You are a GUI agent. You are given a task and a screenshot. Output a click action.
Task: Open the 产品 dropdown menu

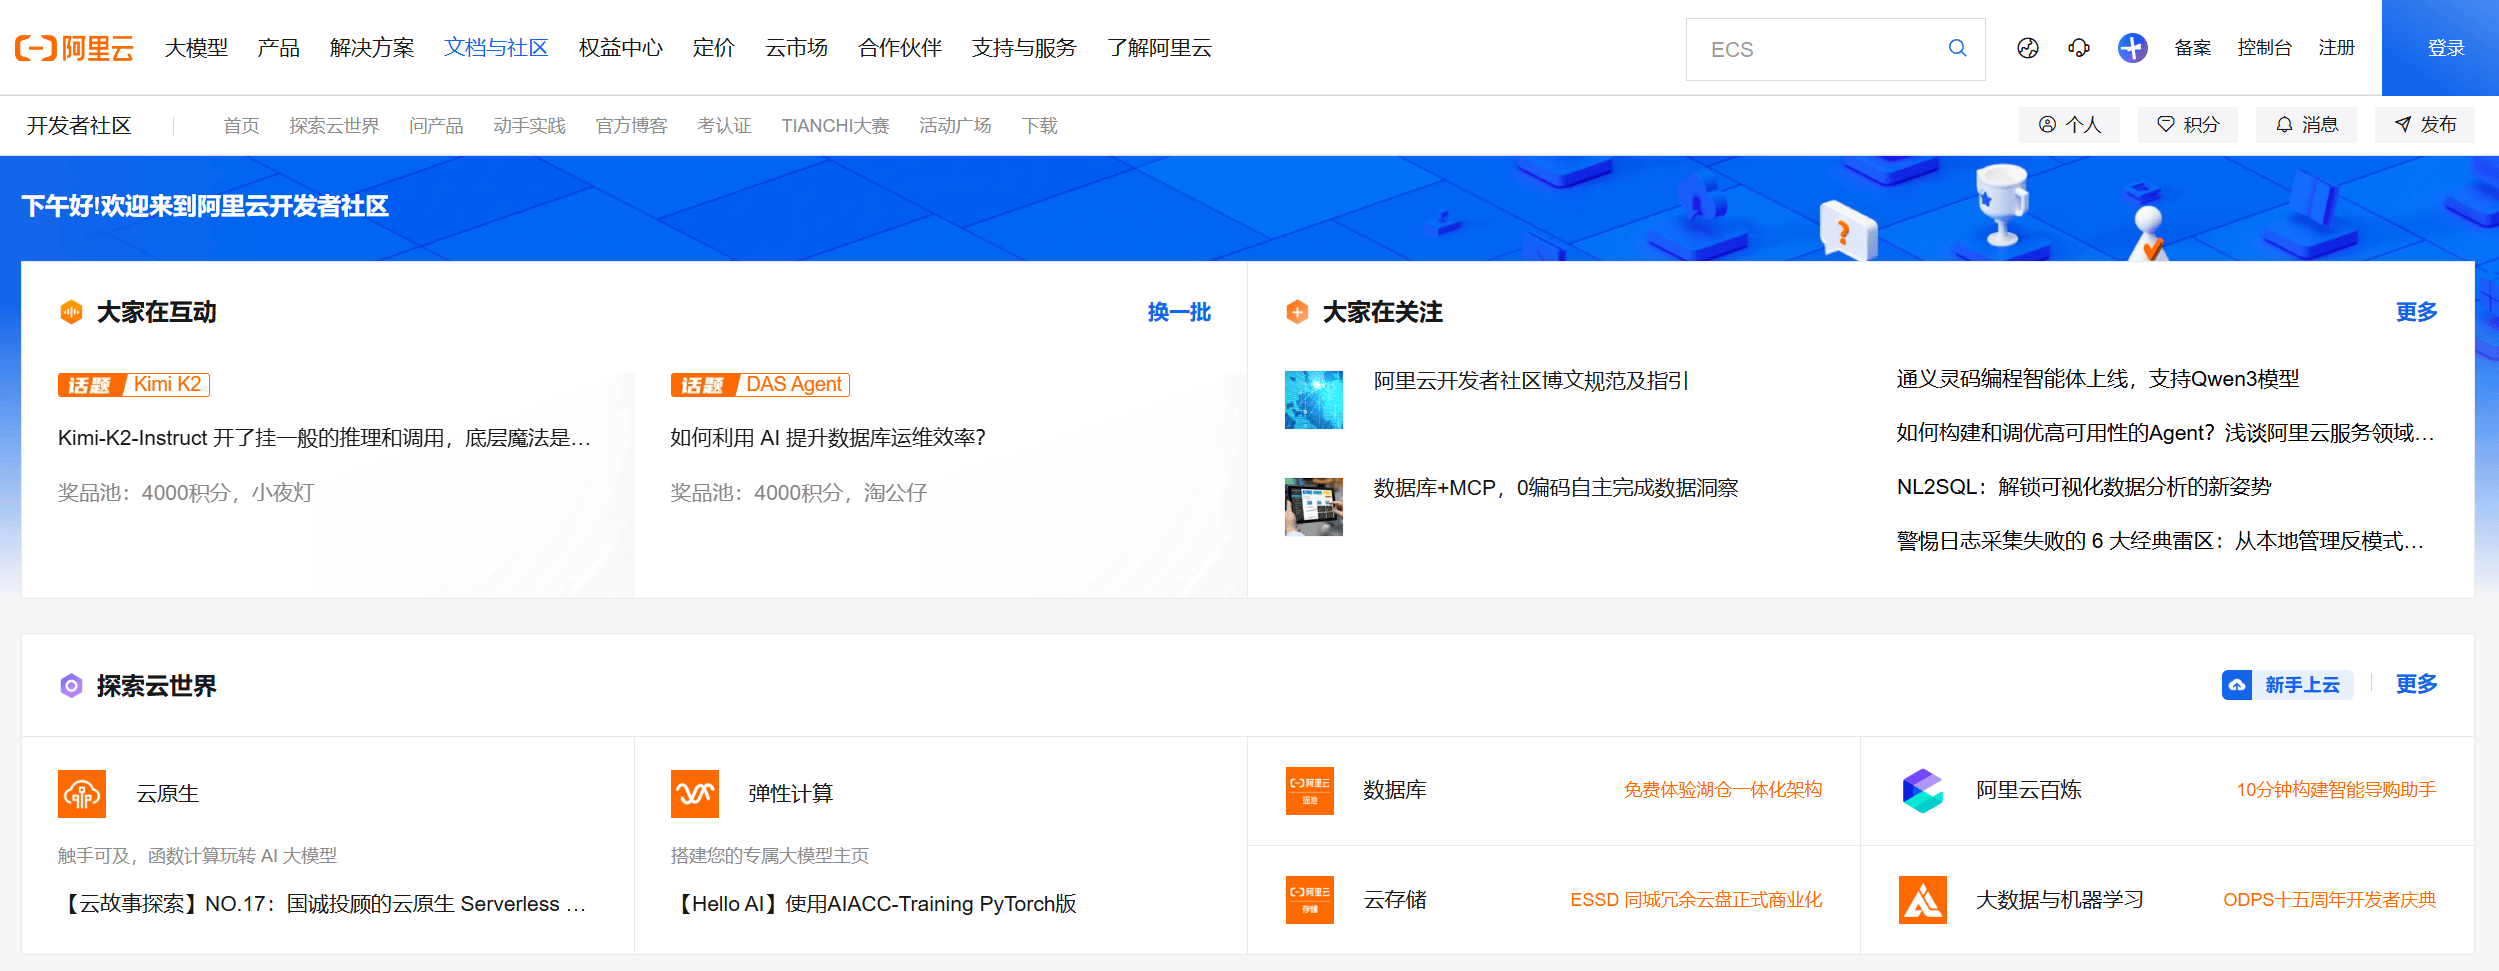[277, 48]
